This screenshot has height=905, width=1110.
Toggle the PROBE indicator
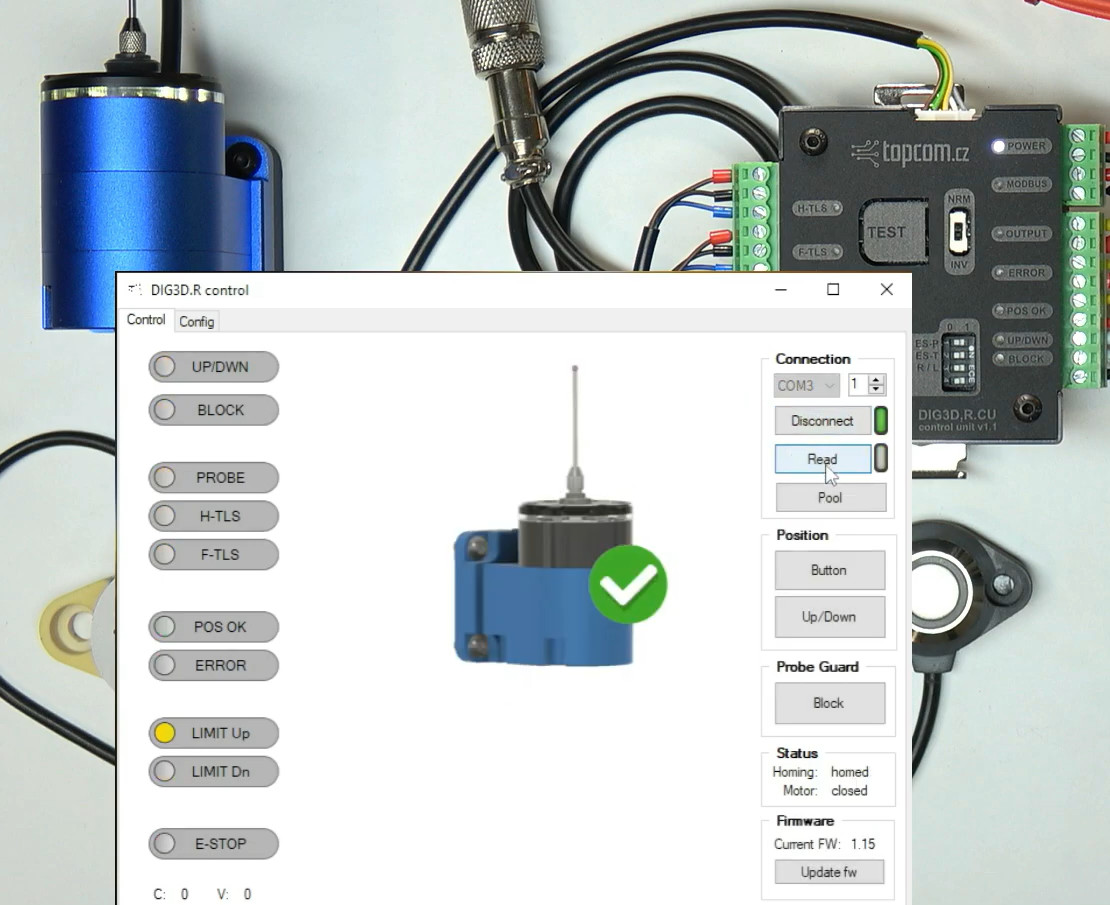(213, 478)
